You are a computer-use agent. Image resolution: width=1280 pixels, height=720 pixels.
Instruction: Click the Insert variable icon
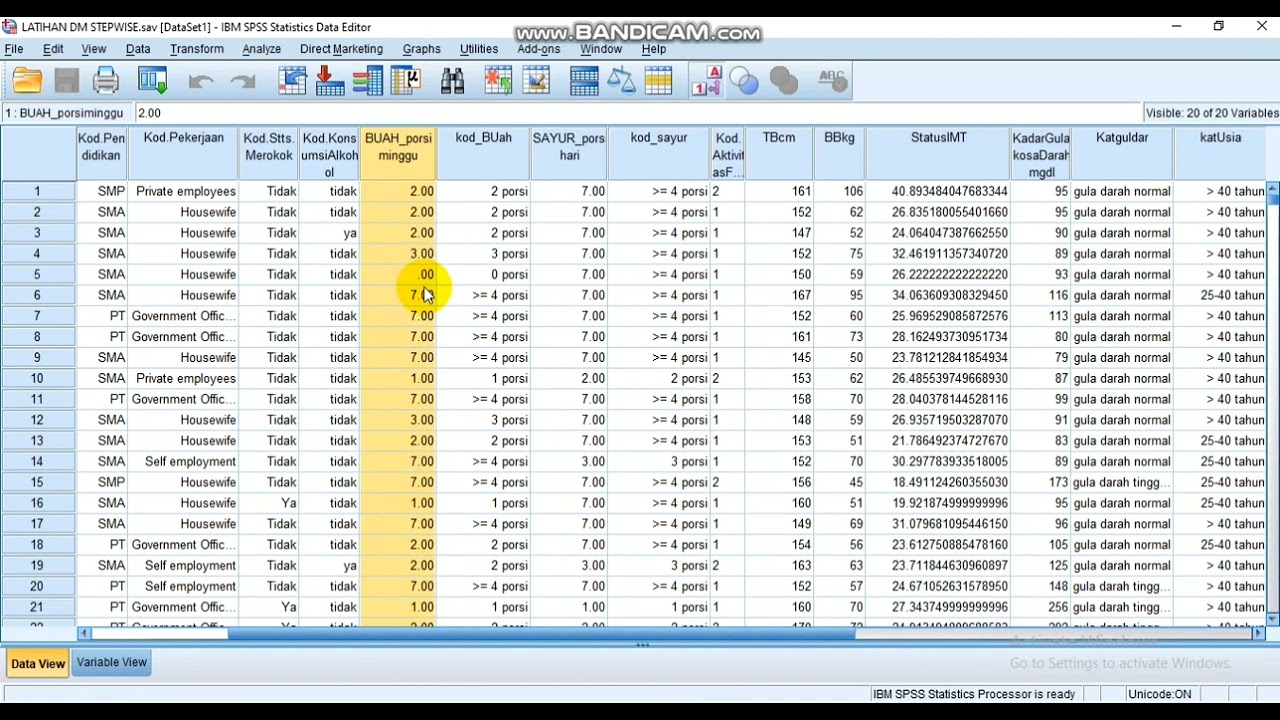point(536,81)
